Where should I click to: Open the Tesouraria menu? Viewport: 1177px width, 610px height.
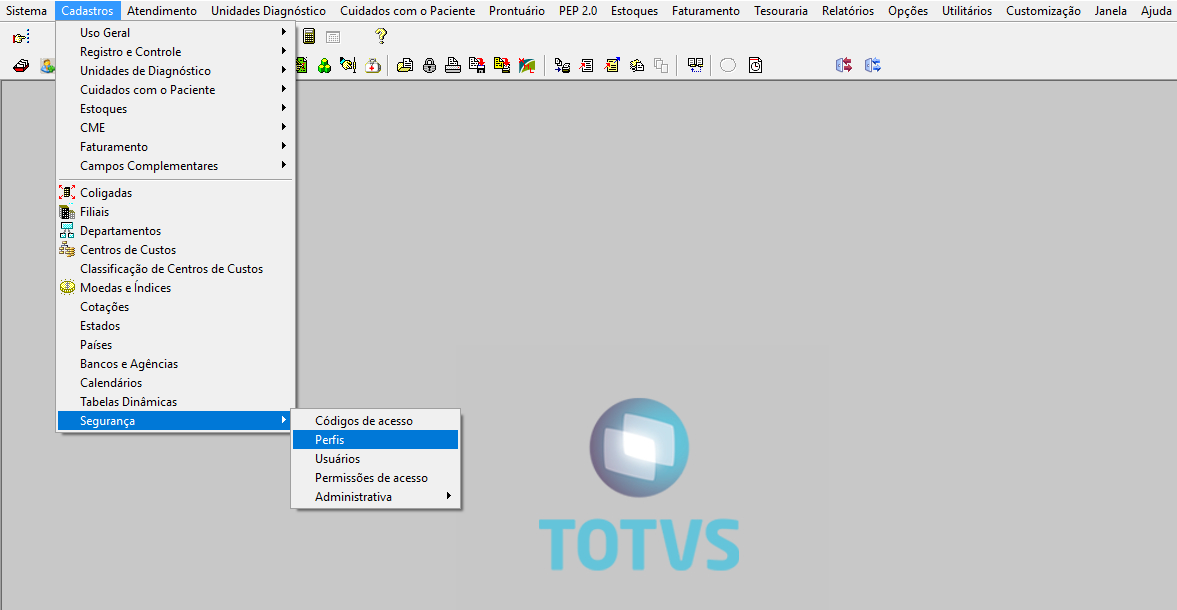pyautogui.click(x=781, y=11)
